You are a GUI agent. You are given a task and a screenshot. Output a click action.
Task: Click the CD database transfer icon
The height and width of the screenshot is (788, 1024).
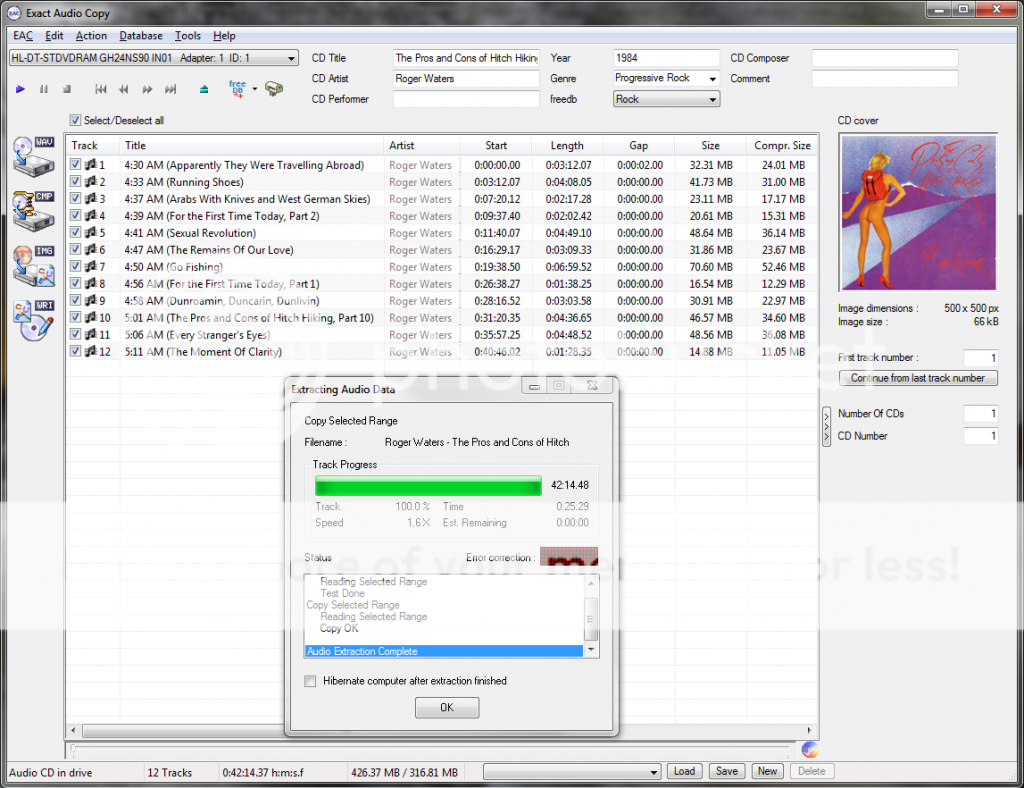click(274, 89)
